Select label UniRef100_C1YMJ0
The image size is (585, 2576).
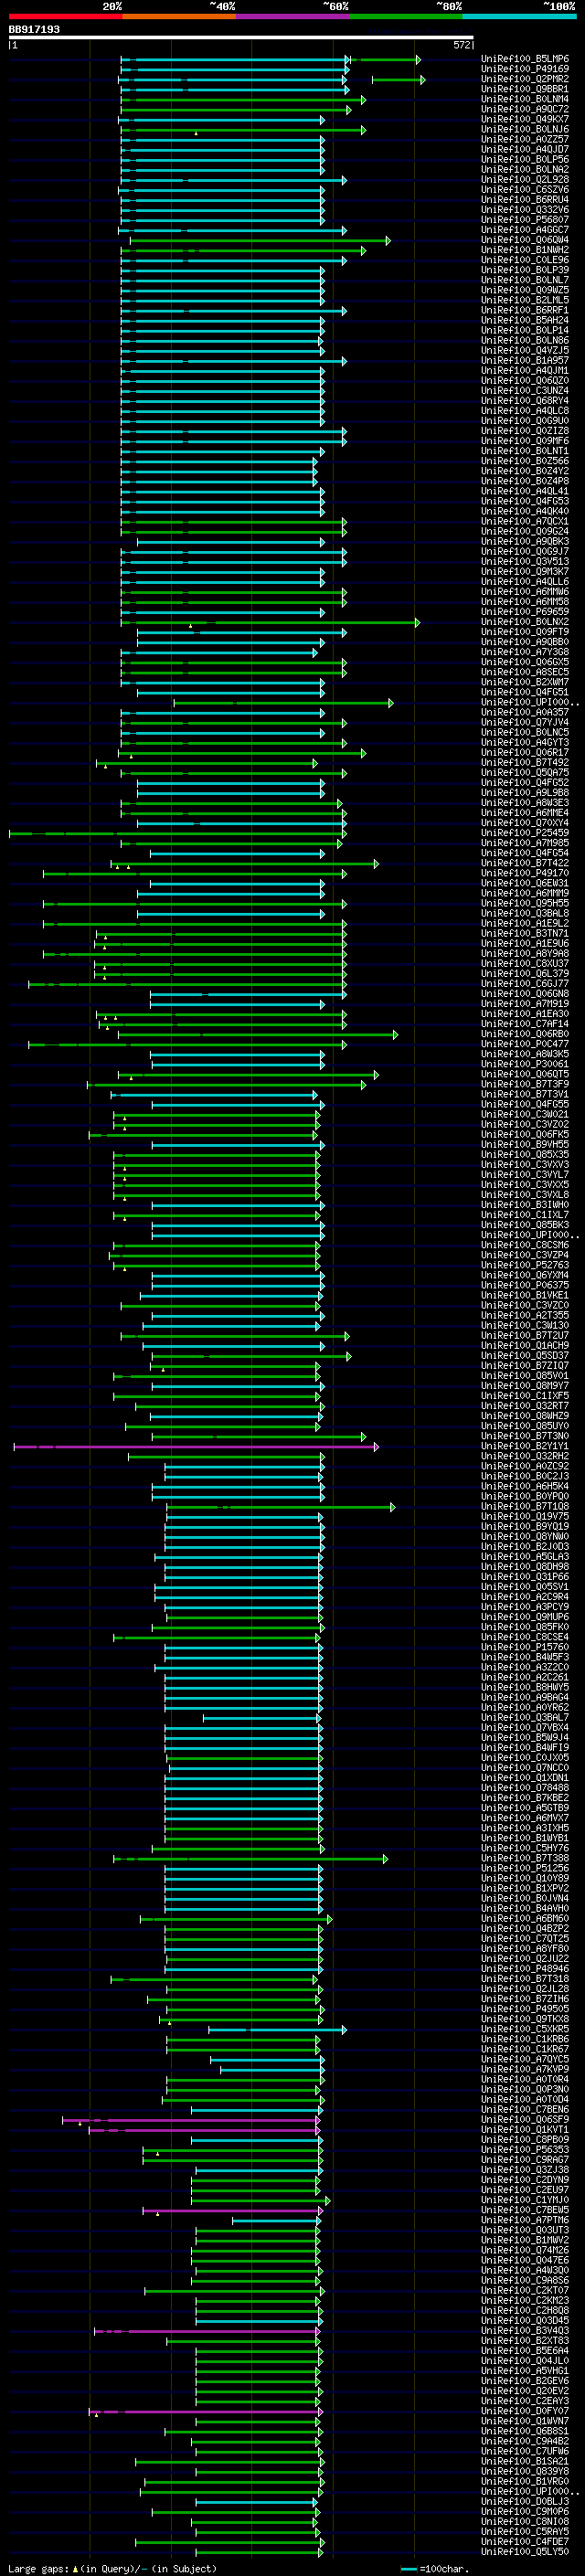(x=525, y=2200)
